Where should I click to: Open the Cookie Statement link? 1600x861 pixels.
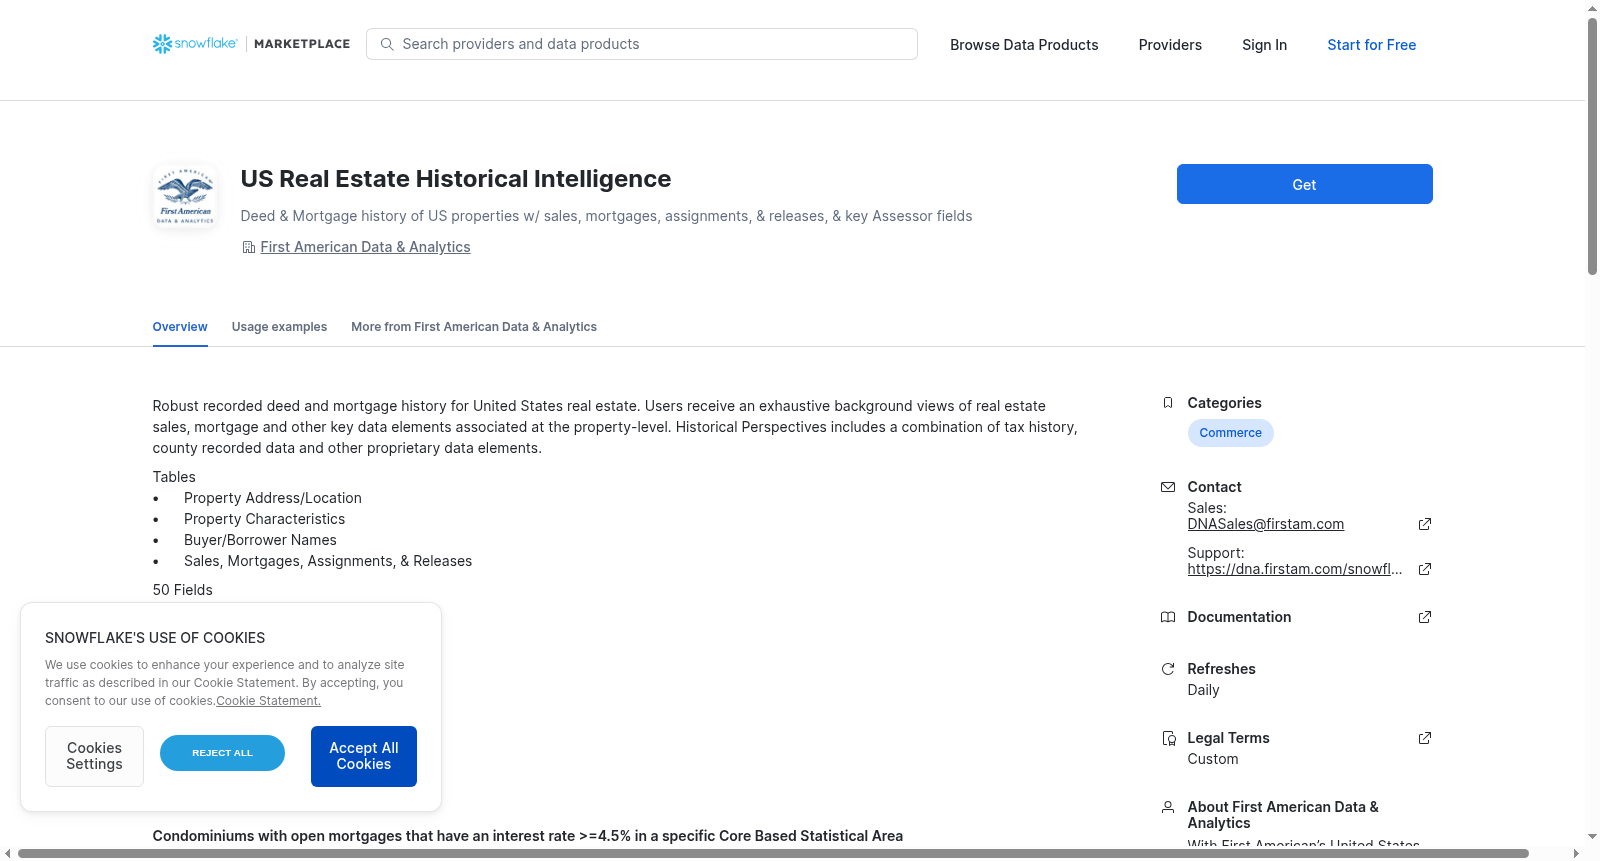[x=268, y=701]
